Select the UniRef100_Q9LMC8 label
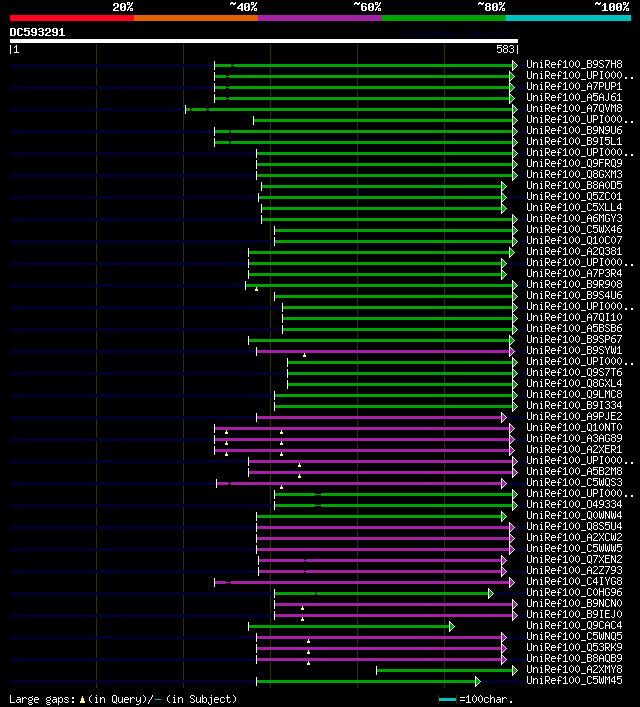Screen dimensions: 640x707 tap(574, 395)
